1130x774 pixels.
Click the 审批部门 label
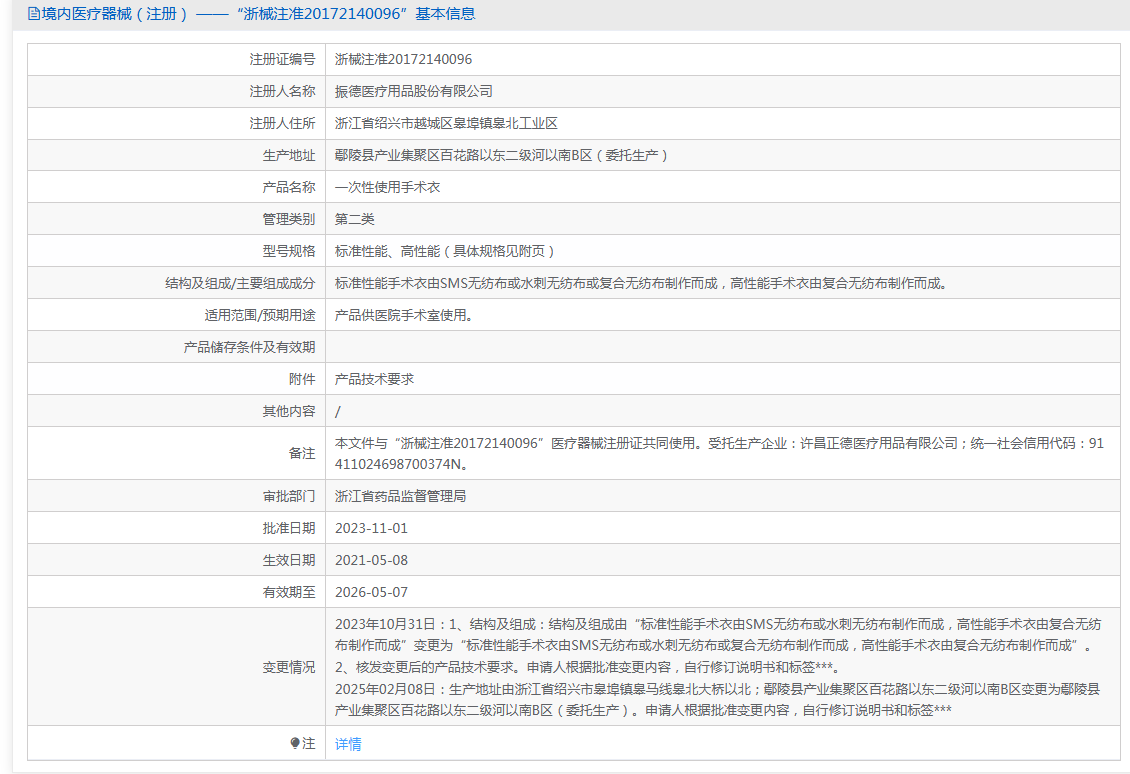289,496
